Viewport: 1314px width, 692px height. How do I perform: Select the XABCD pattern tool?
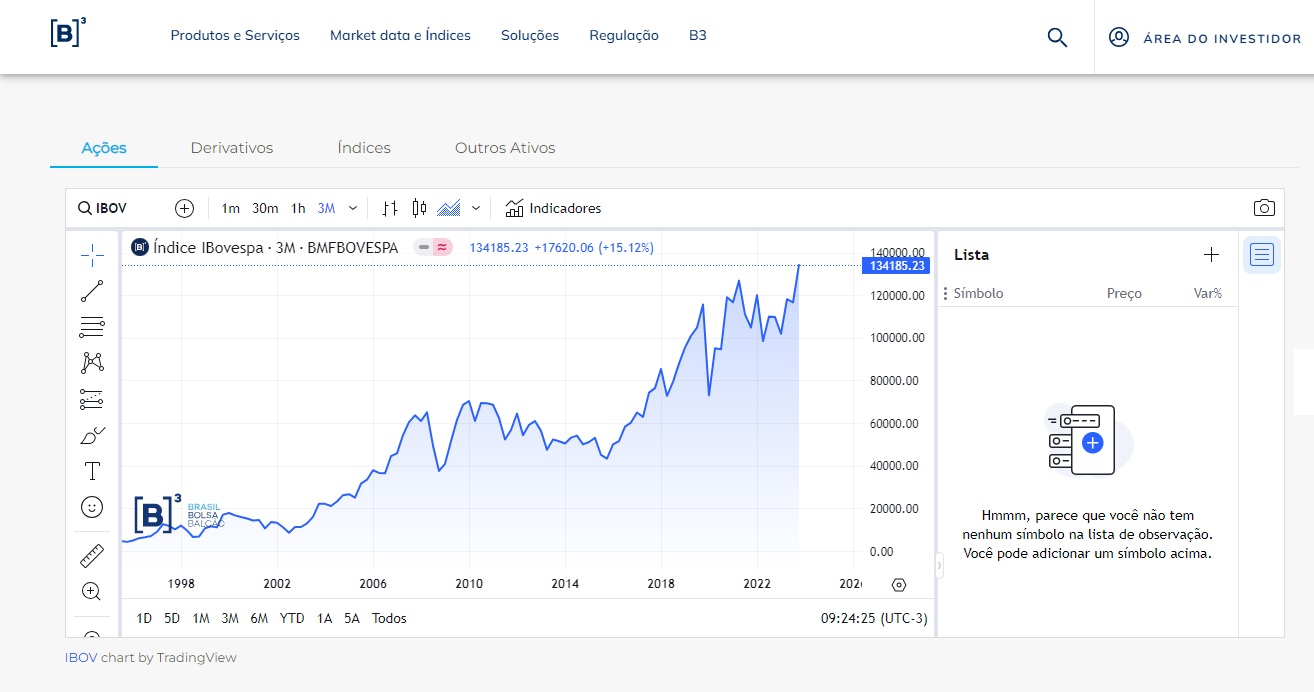click(x=92, y=363)
